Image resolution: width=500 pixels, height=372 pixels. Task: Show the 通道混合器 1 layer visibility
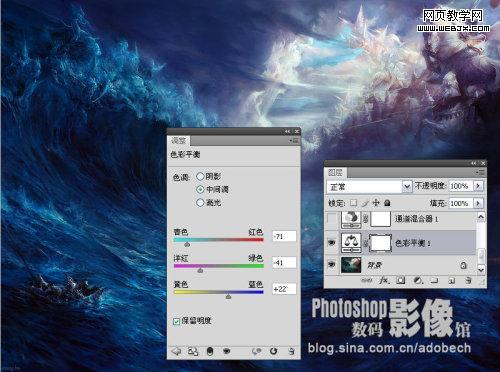coord(332,219)
